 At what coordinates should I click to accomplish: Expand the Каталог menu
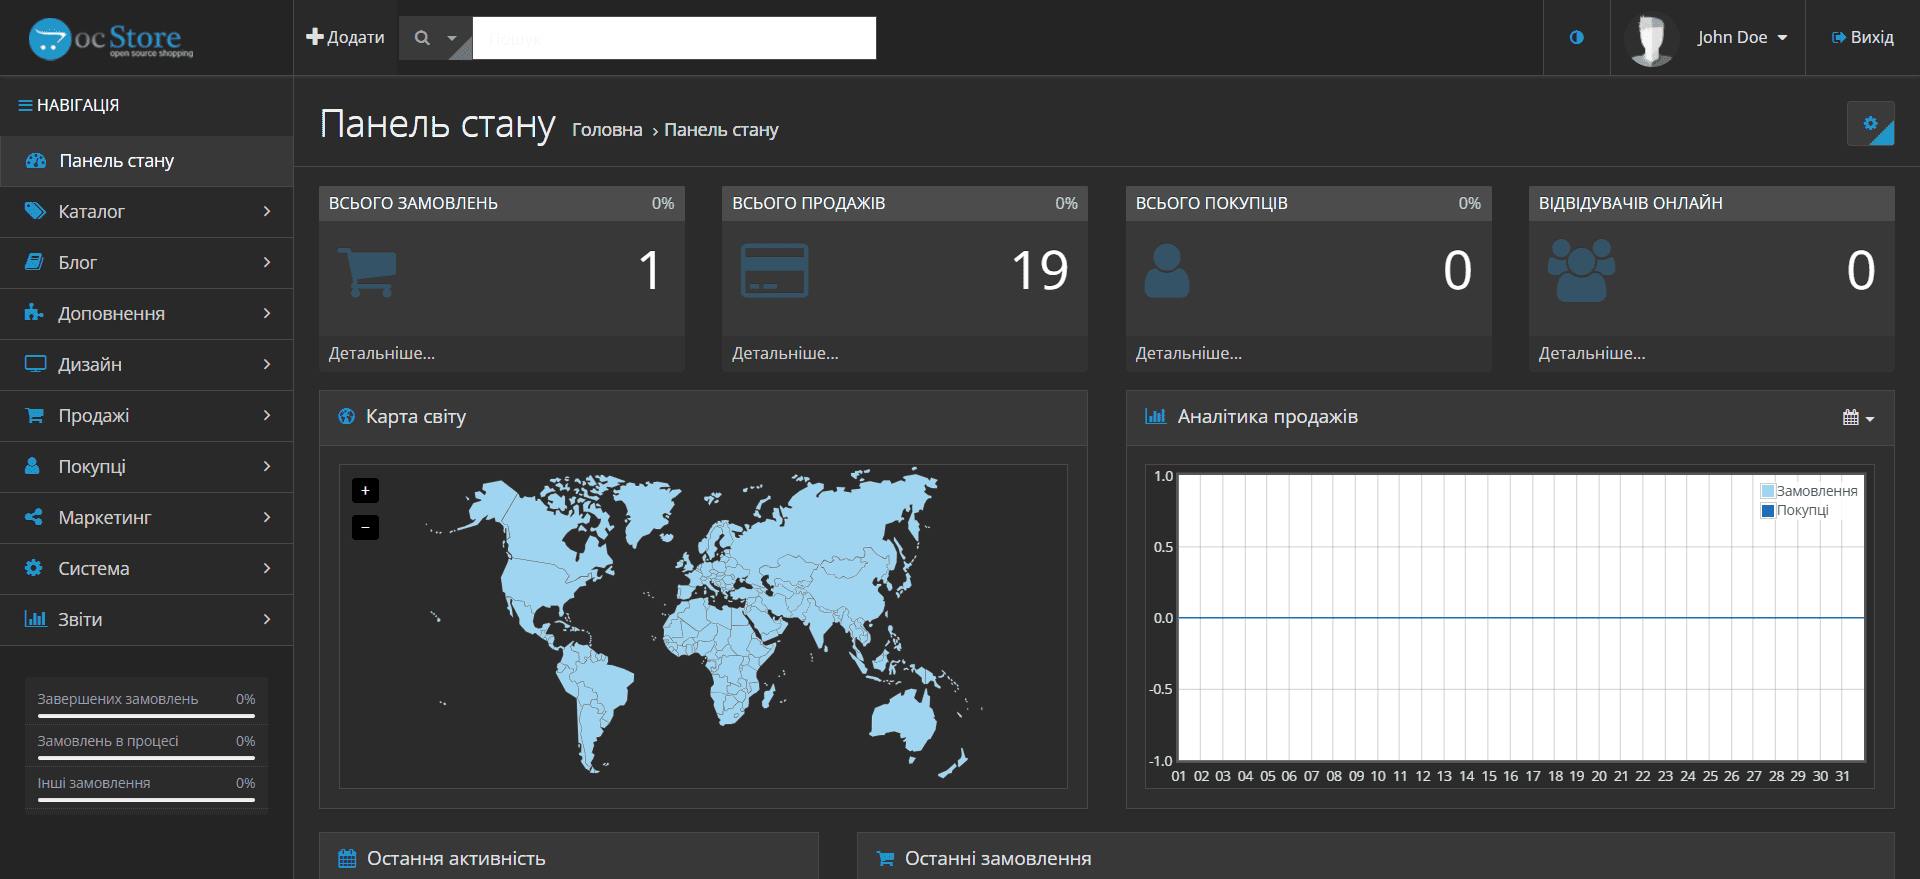click(x=146, y=211)
